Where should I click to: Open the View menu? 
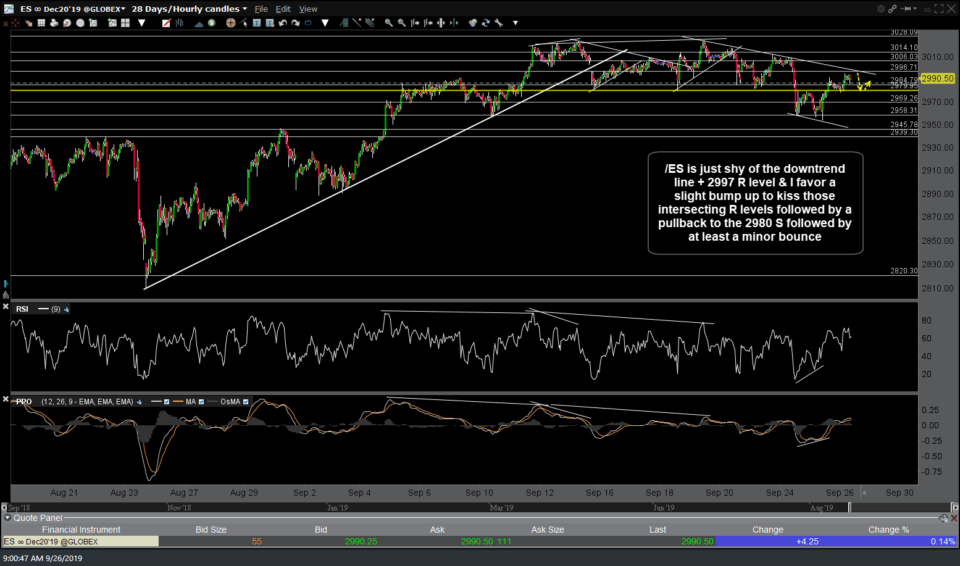[x=308, y=9]
